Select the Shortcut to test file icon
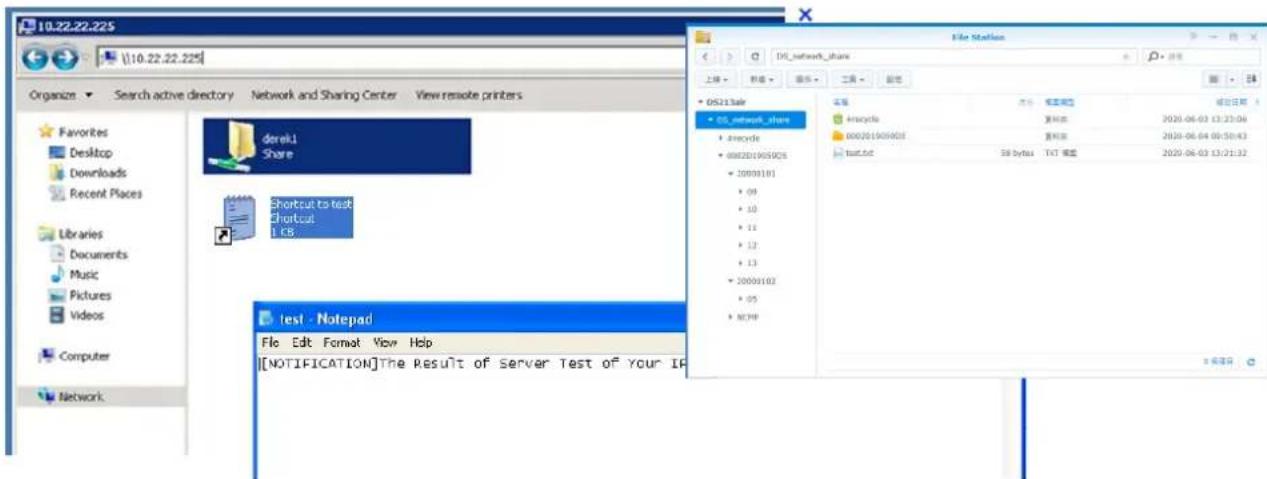The width and height of the screenshot is (1267, 479). [x=234, y=220]
